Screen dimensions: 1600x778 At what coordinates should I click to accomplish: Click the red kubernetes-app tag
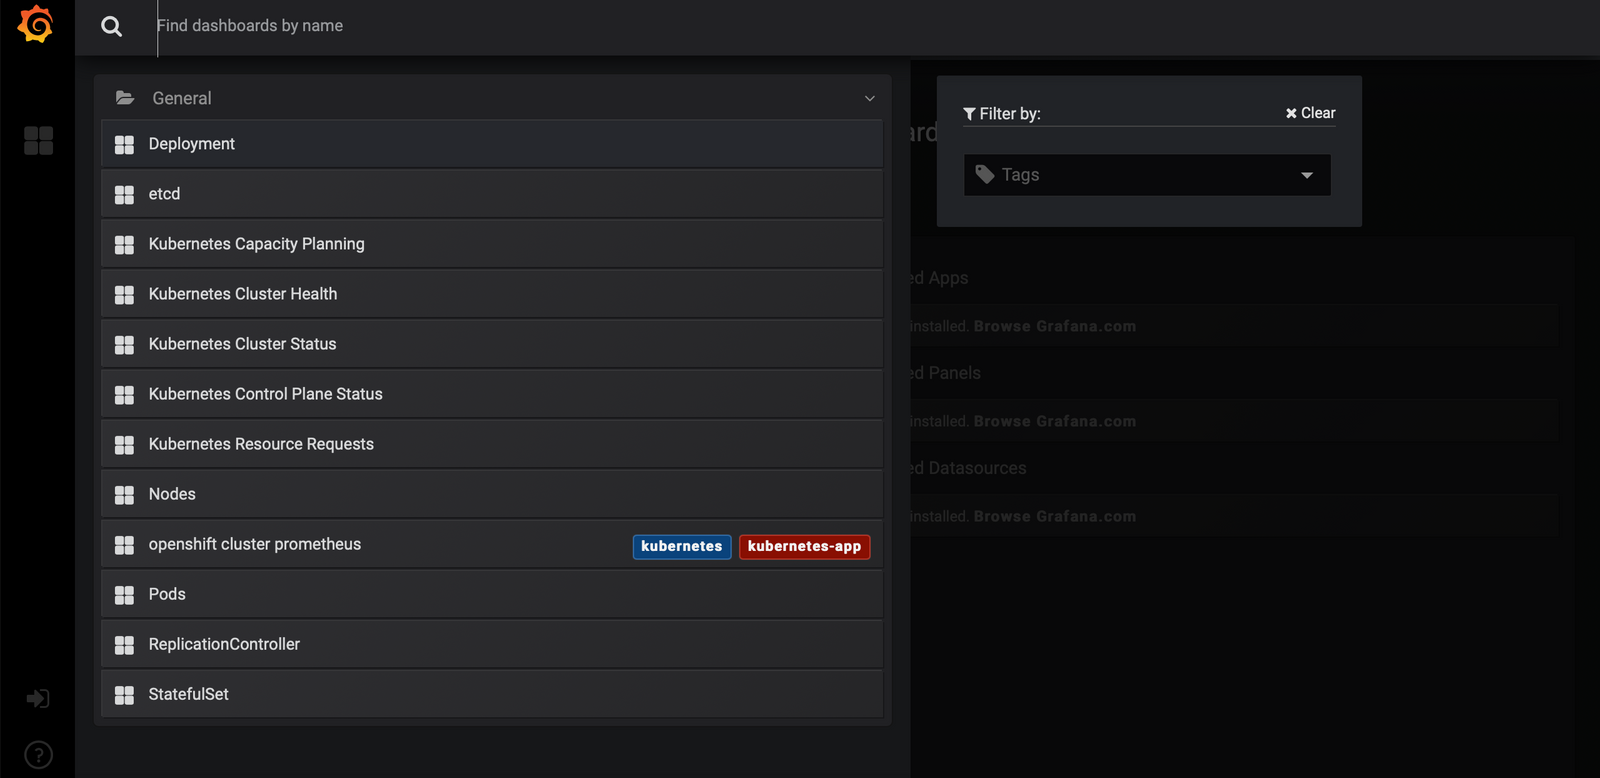(x=804, y=546)
